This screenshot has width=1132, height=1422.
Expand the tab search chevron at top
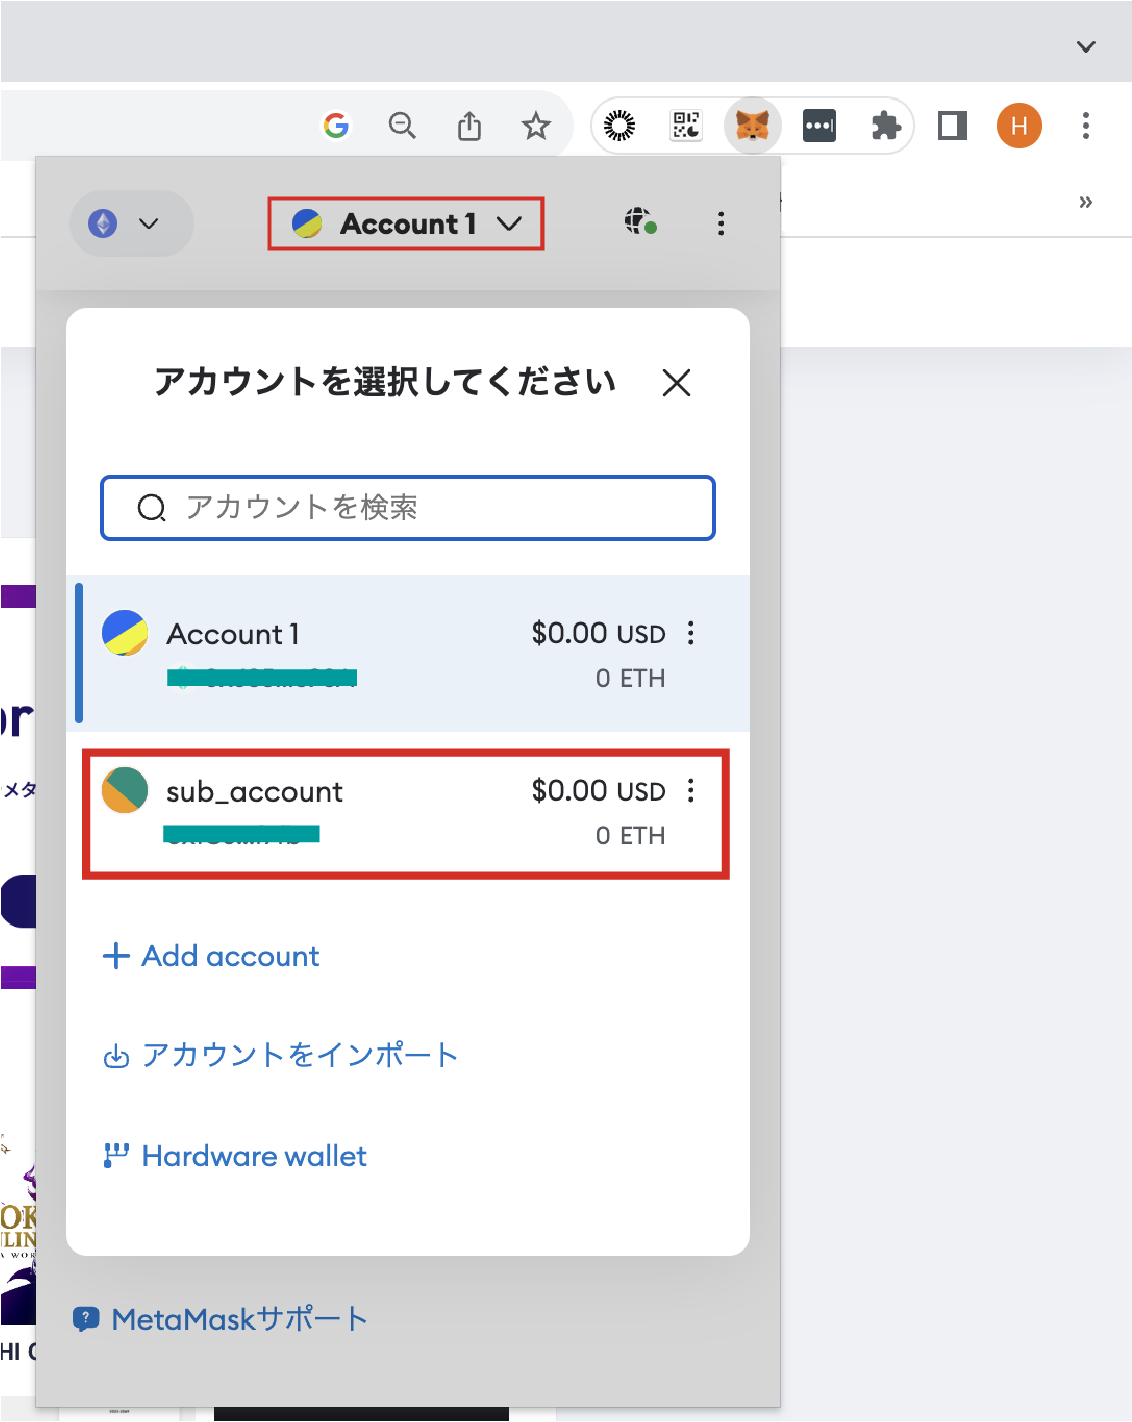pyautogui.click(x=1086, y=46)
